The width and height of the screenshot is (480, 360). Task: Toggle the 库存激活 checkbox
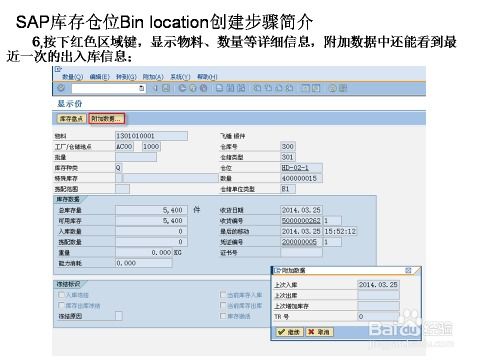click(223, 316)
